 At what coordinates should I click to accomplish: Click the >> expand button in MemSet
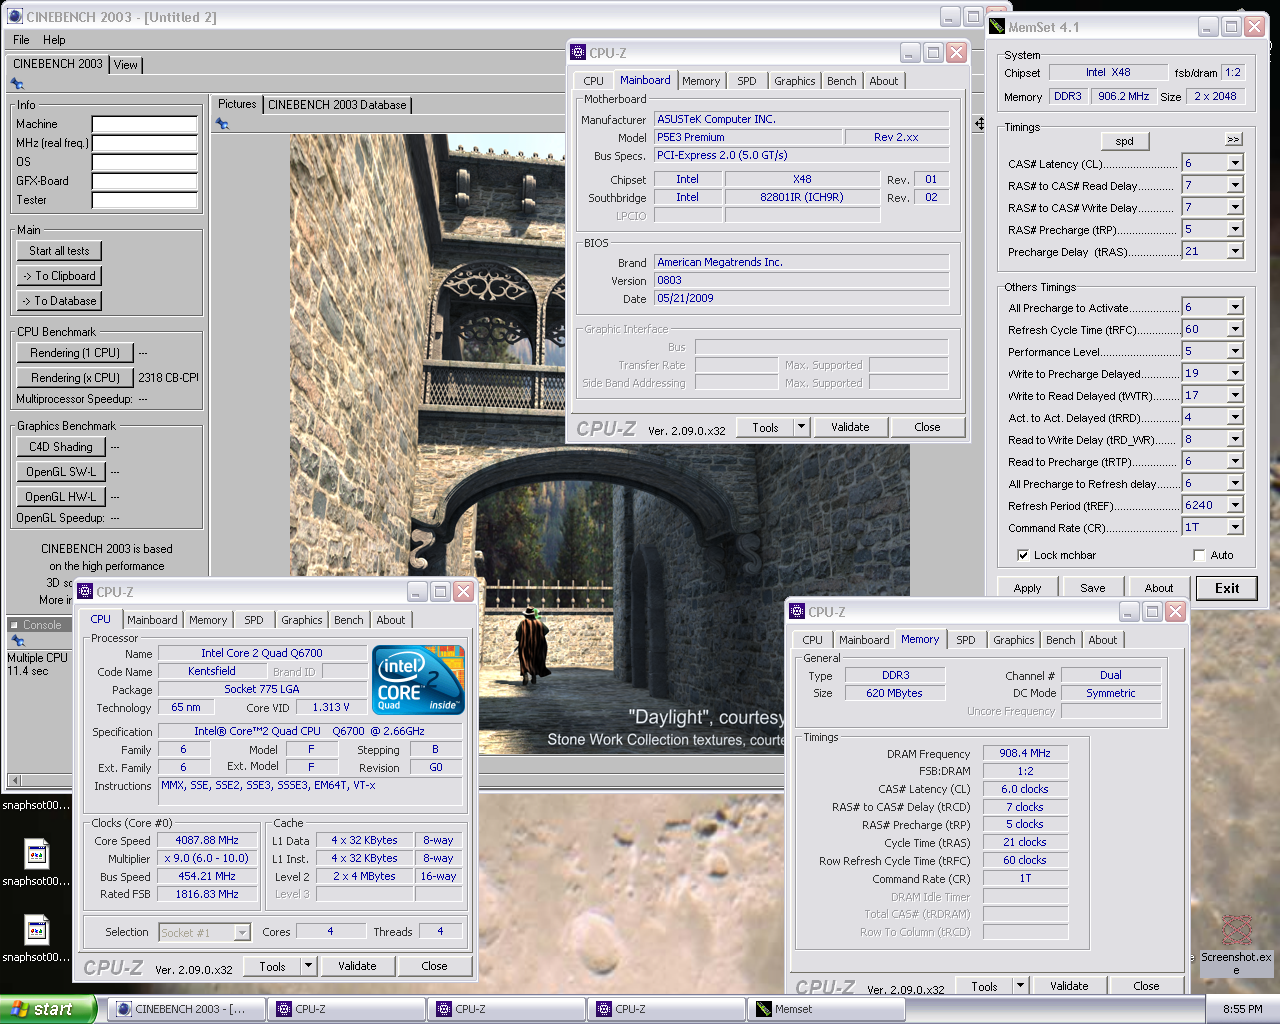[1233, 139]
